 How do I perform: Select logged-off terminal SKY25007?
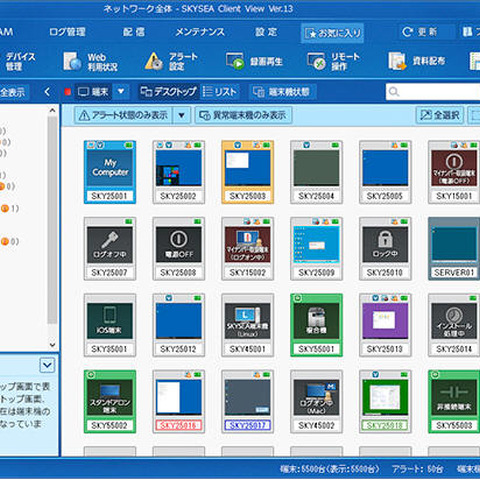110,249
